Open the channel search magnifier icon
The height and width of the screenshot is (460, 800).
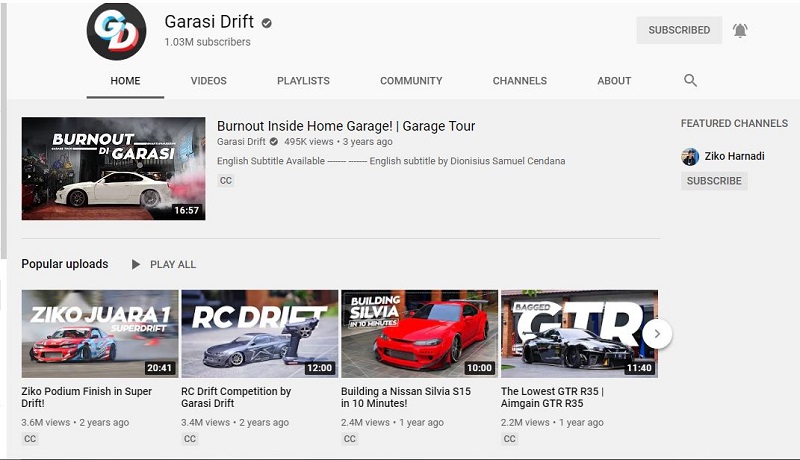[x=690, y=80]
